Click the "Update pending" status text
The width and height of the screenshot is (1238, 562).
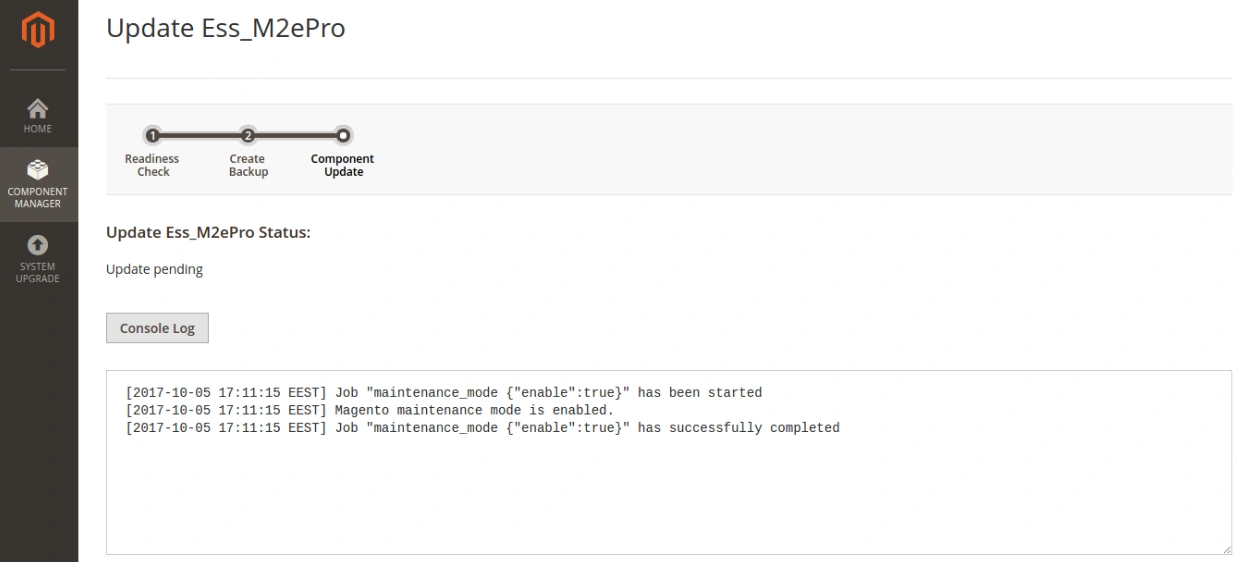pos(154,269)
